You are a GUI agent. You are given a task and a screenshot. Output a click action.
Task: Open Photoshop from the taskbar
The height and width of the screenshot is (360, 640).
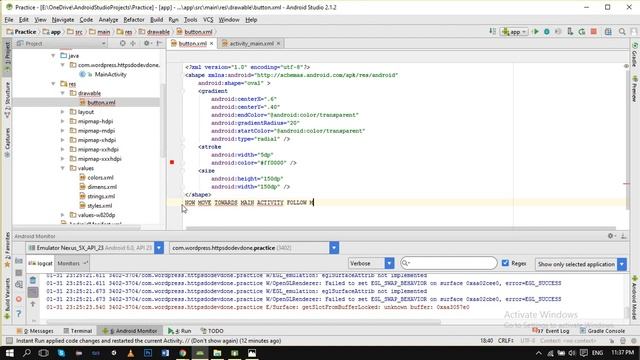point(148,353)
